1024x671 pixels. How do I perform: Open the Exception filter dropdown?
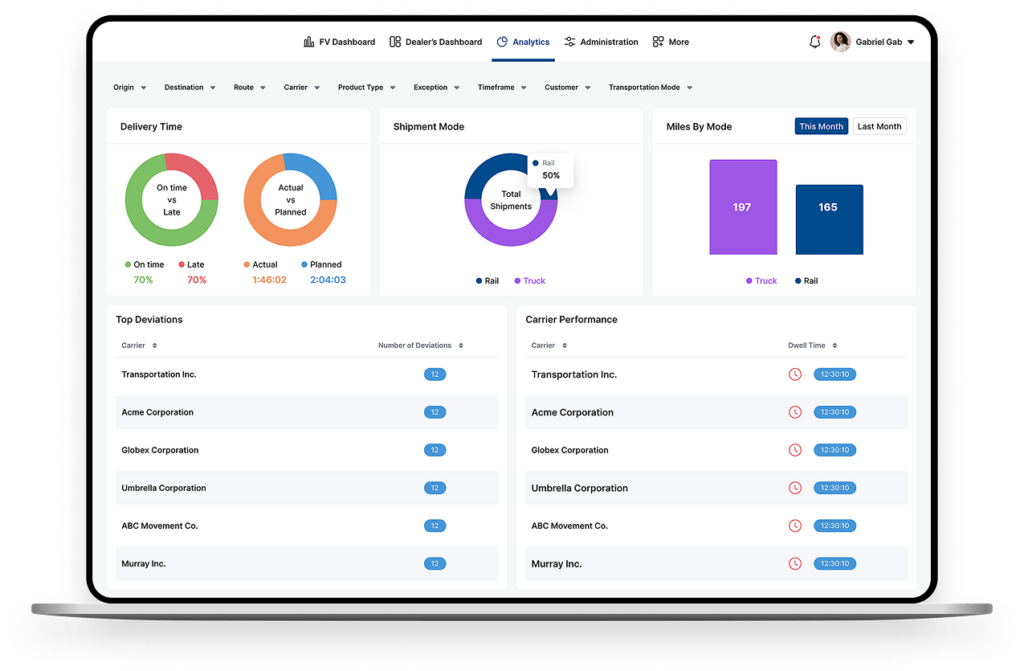coord(436,87)
